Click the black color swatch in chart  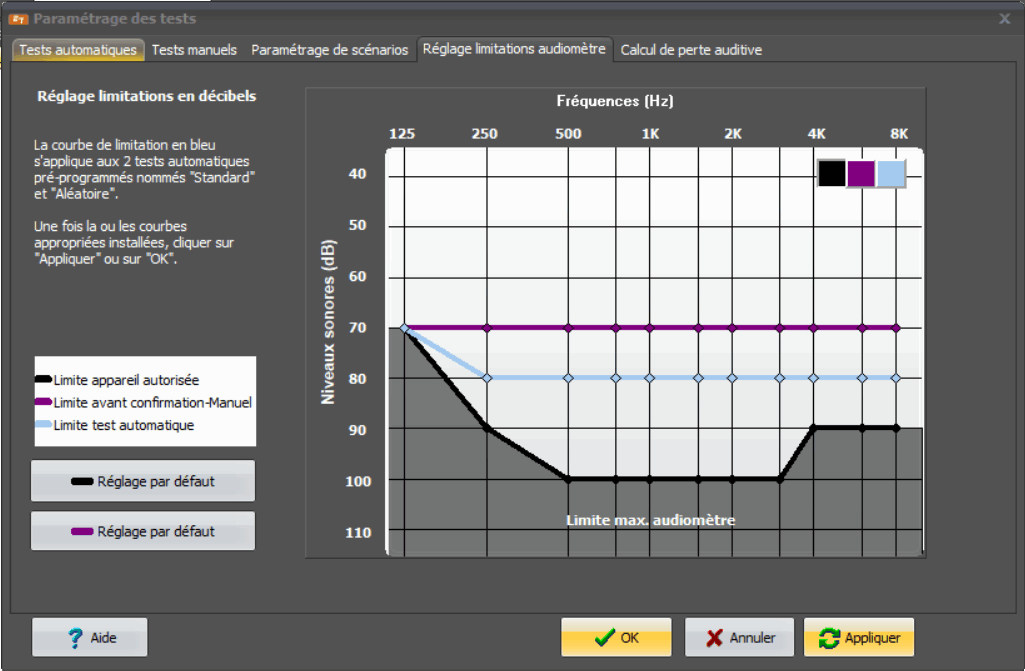(x=832, y=173)
